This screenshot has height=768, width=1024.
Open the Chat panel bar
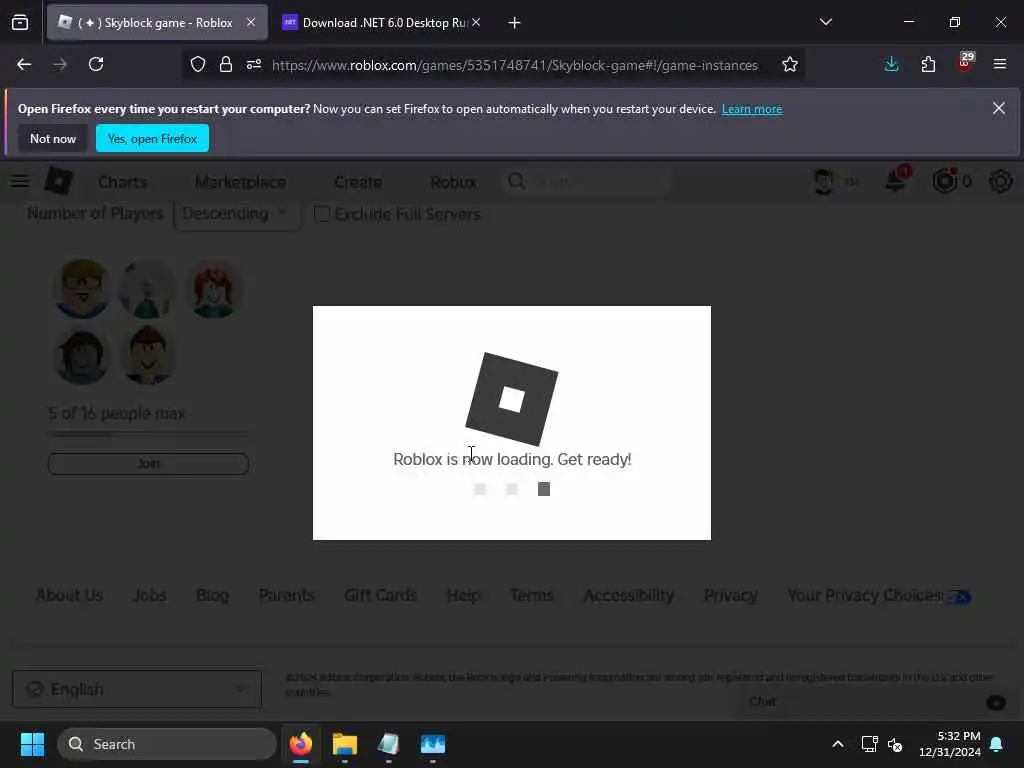pos(878,702)
